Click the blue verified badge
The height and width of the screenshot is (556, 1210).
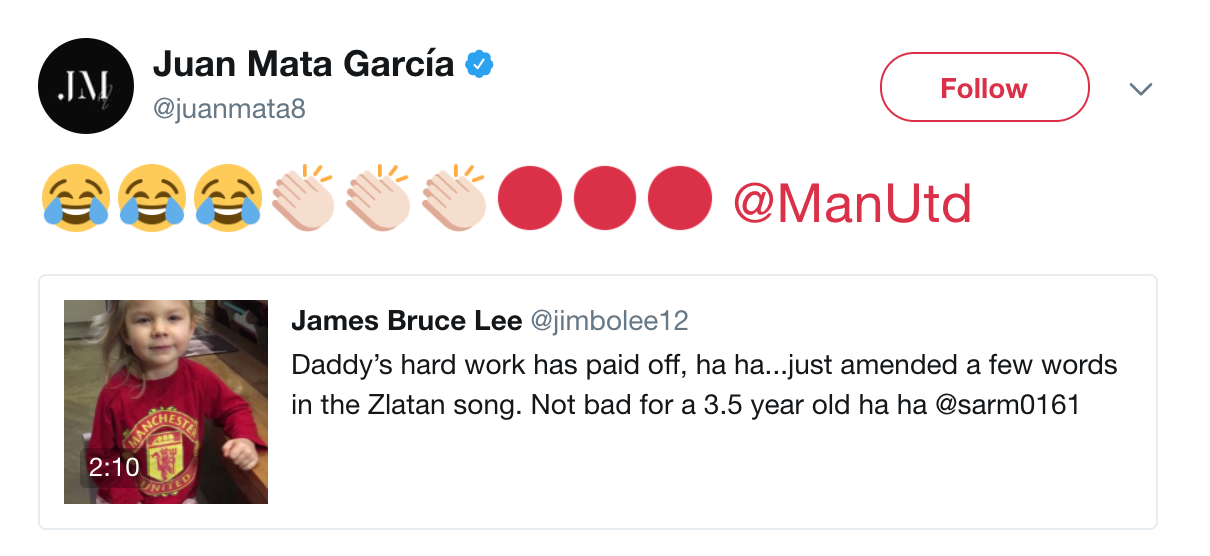coord(481,66)
